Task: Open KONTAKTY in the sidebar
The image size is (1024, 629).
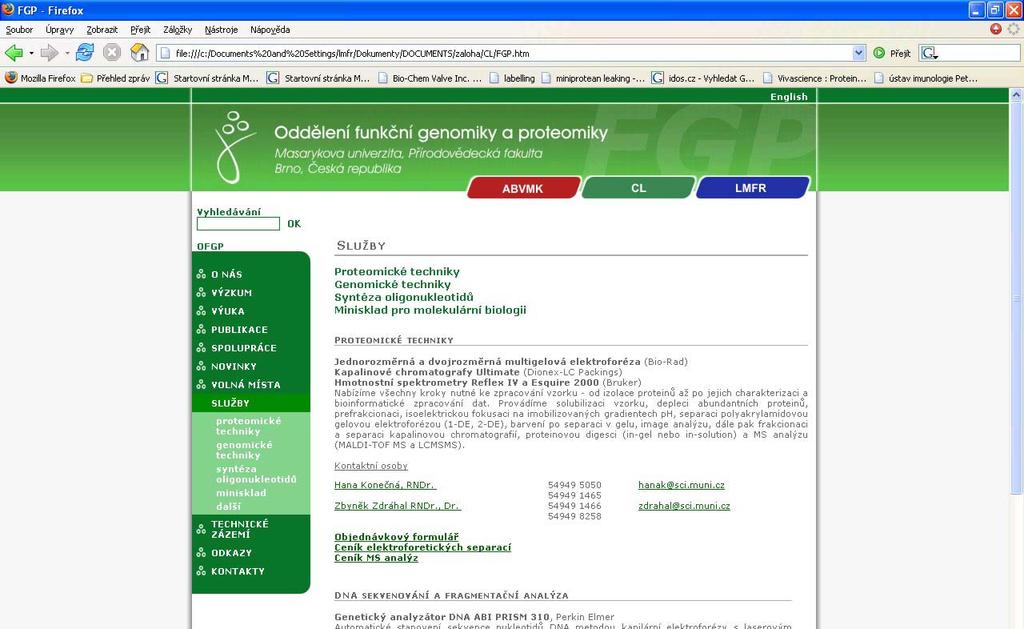Action: point(238,571)
